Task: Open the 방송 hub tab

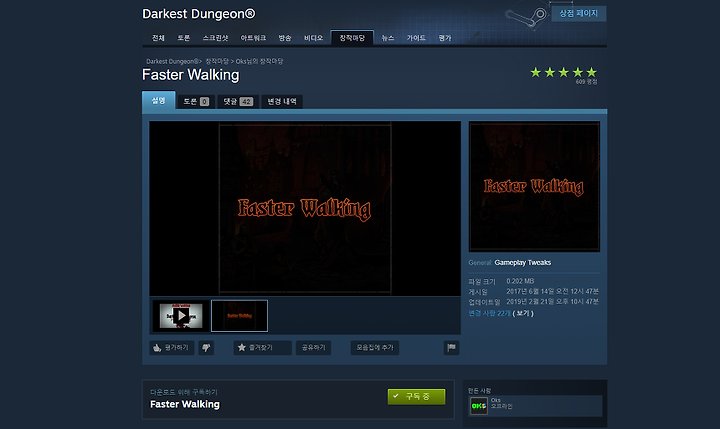Action: click(285, 38)
